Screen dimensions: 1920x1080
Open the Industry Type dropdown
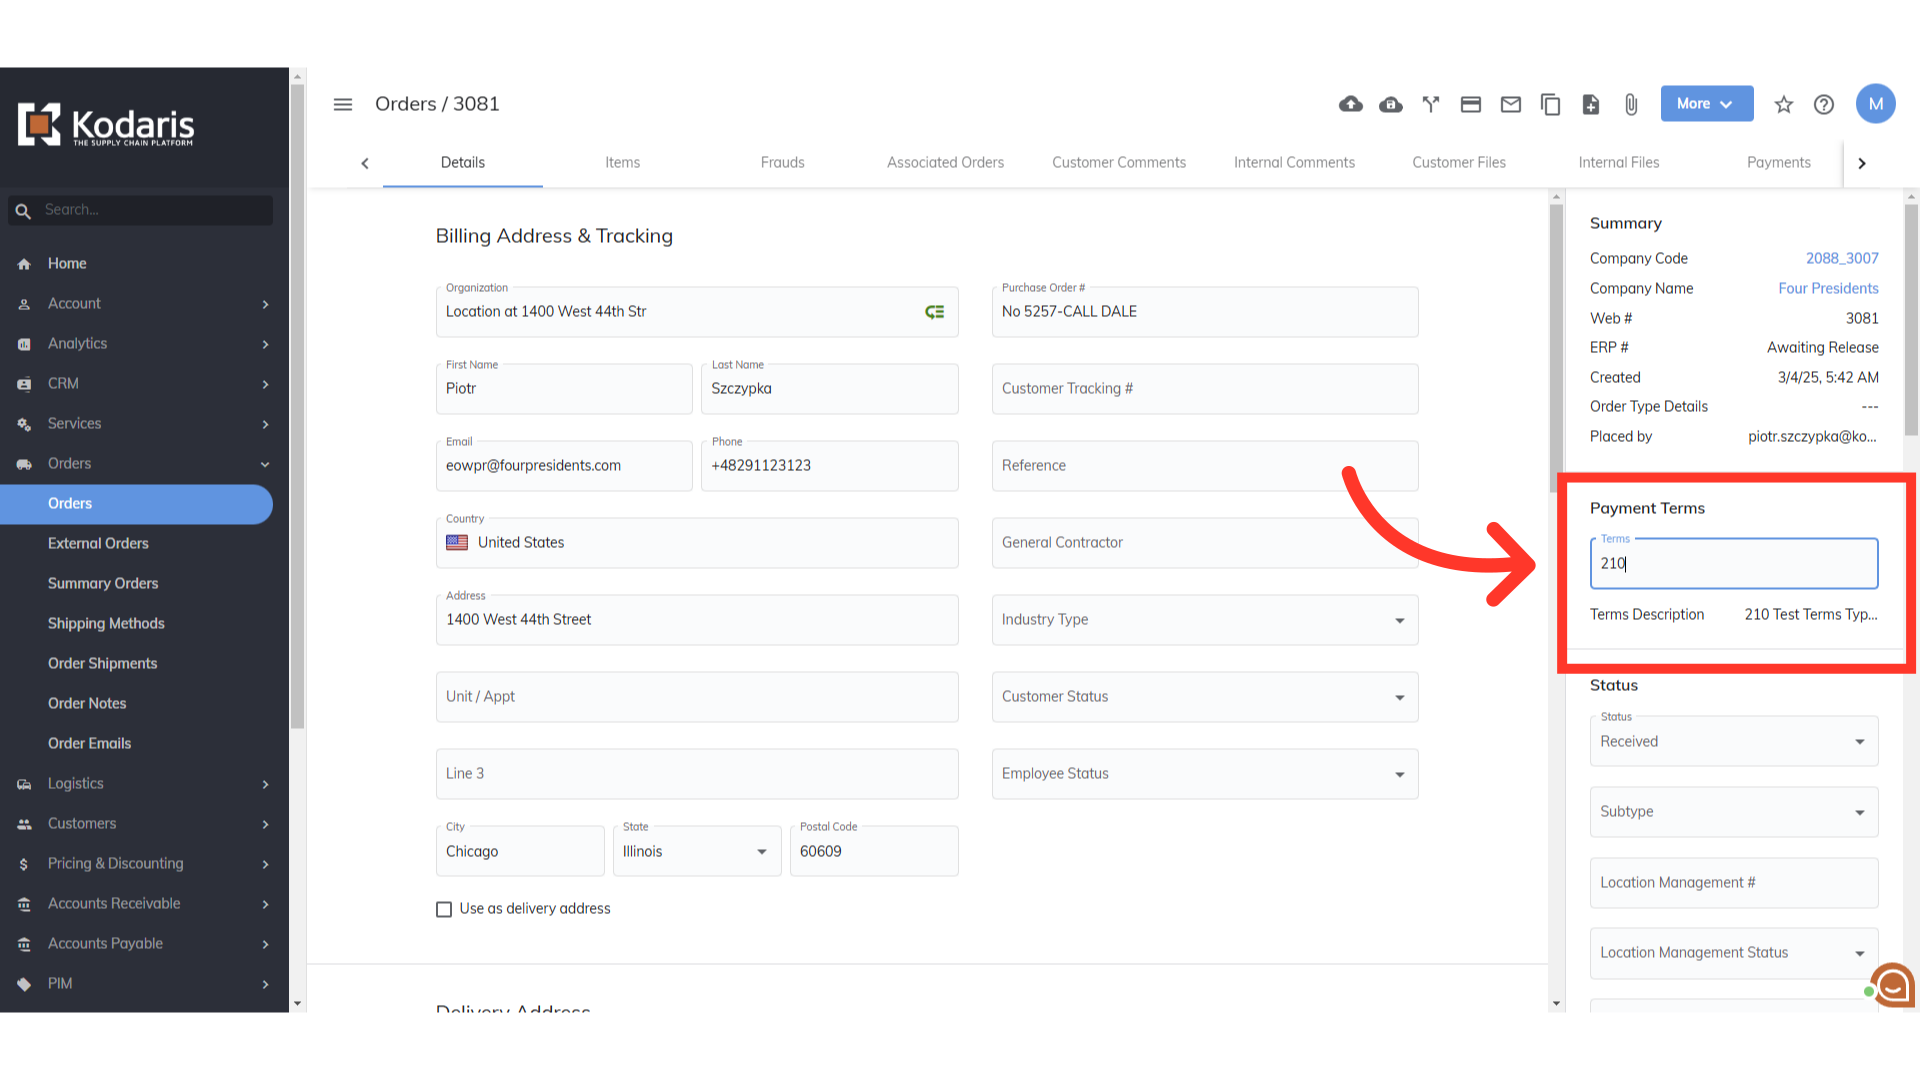pos(1204,620)
